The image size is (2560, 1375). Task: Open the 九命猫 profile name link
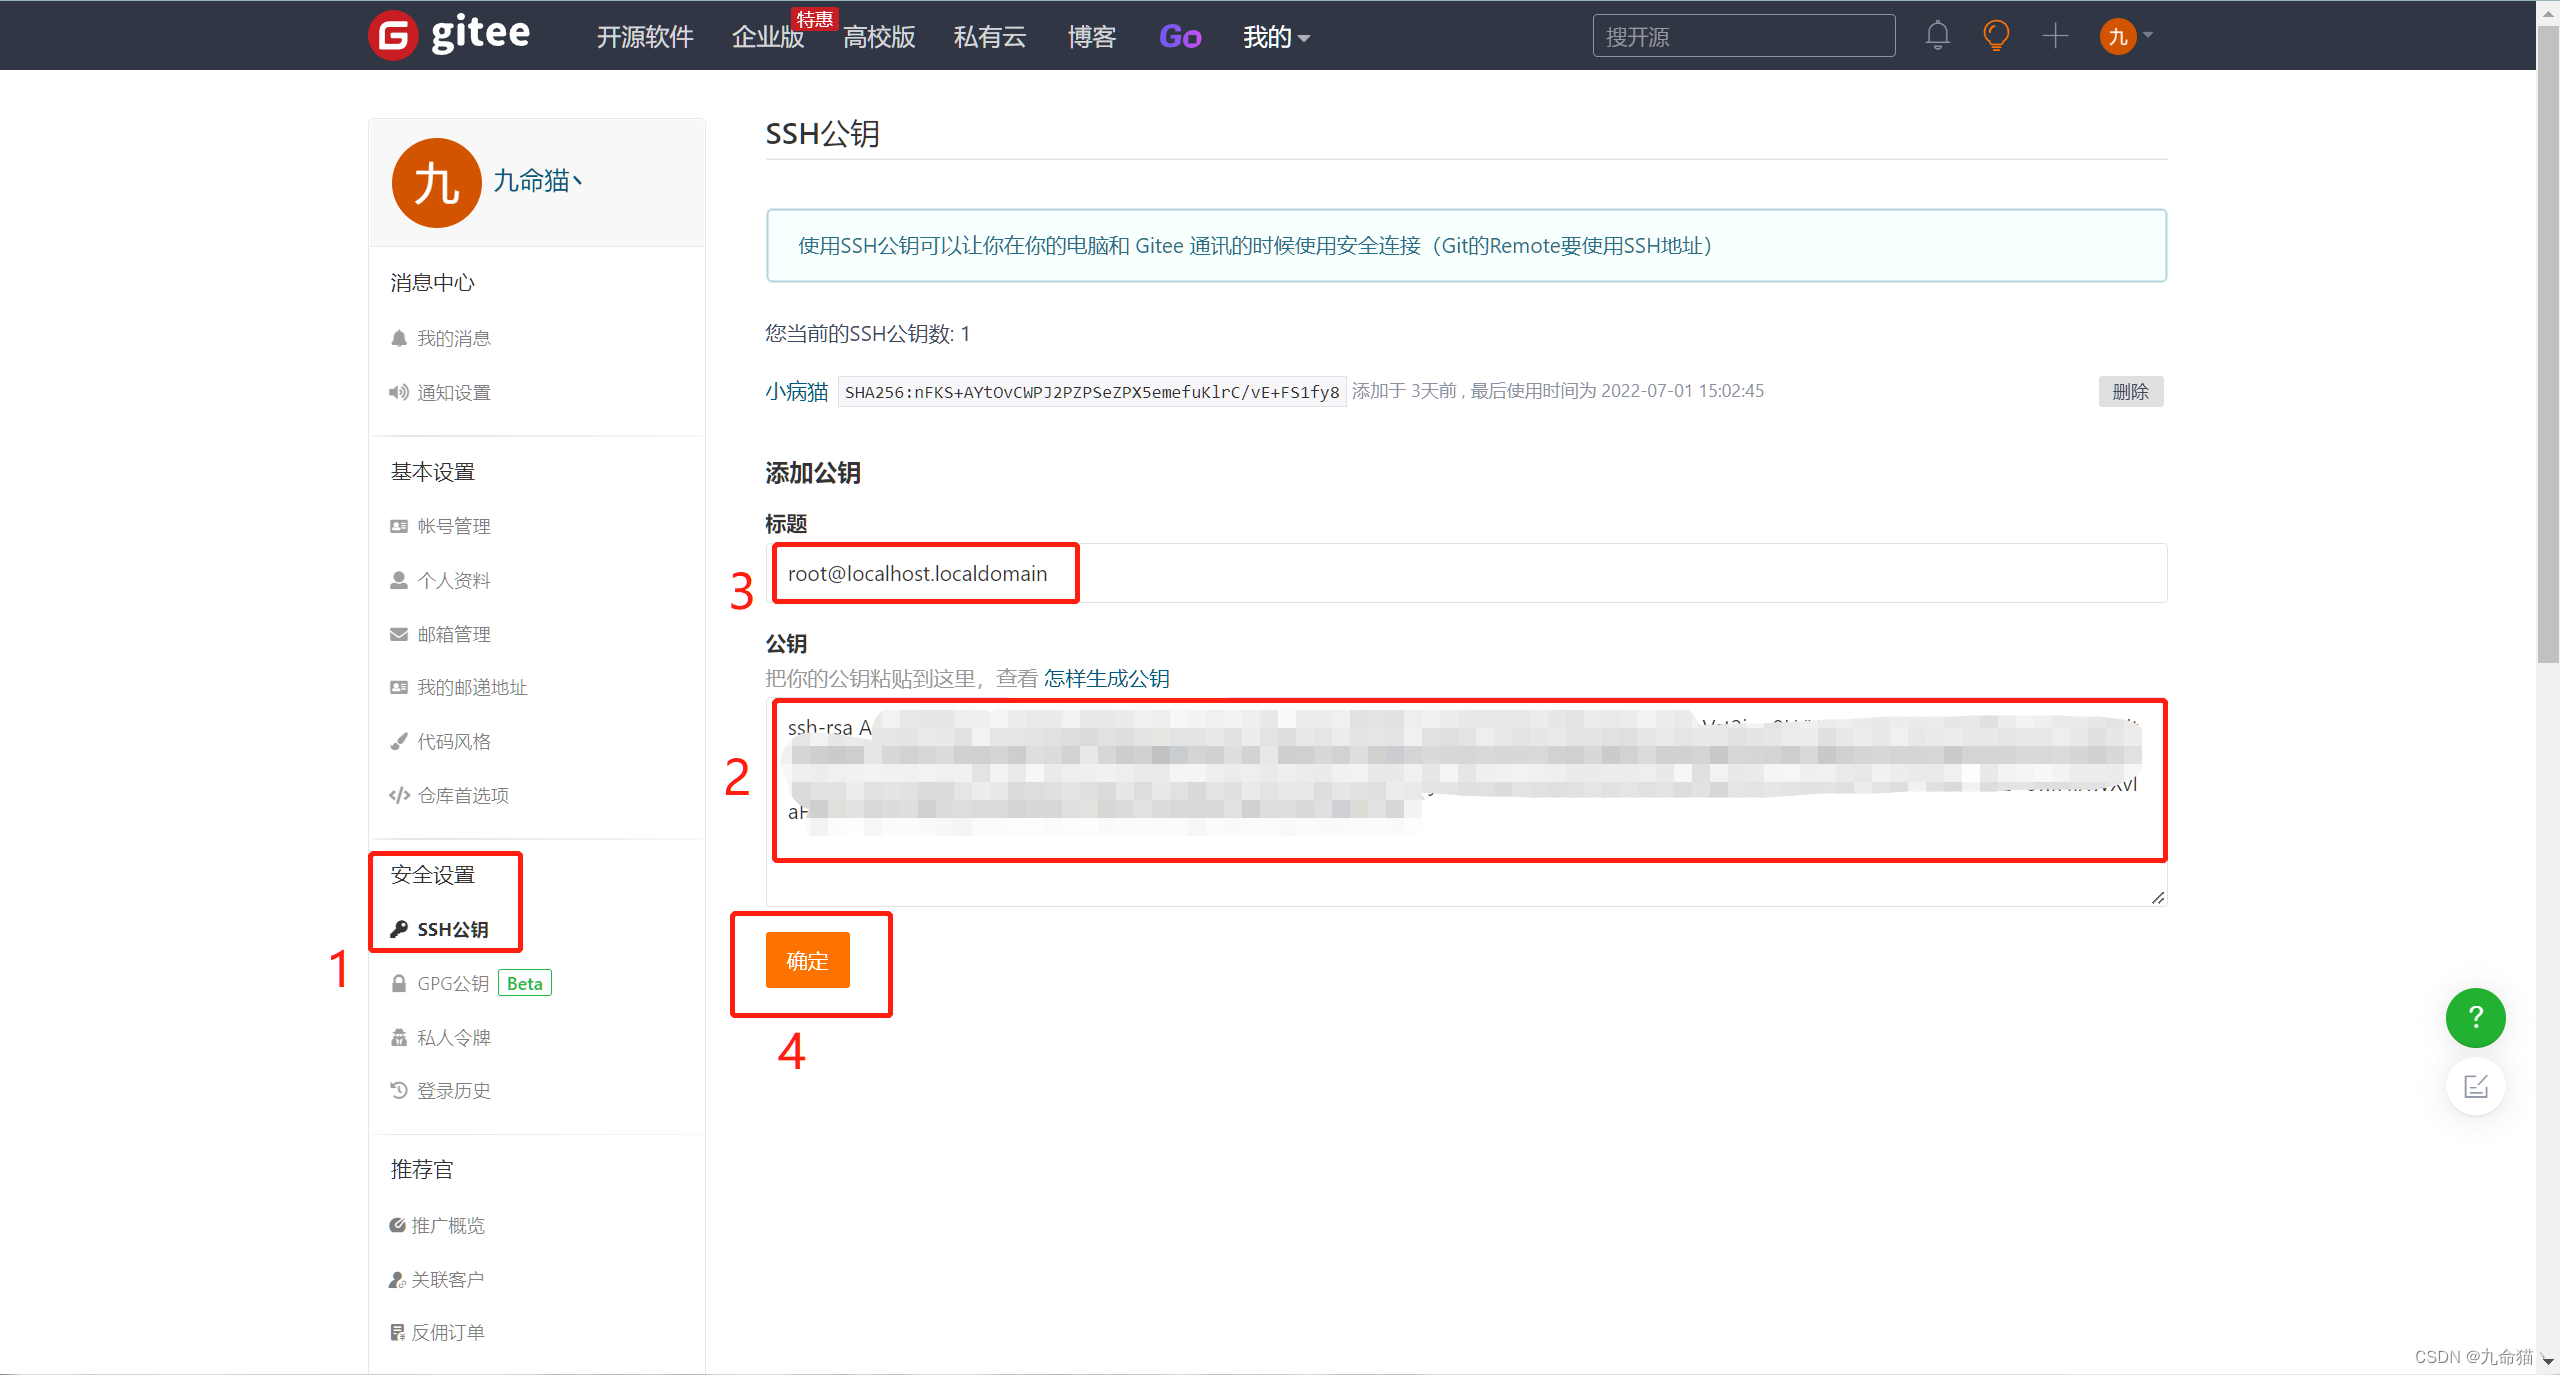[x=538, y=181]
